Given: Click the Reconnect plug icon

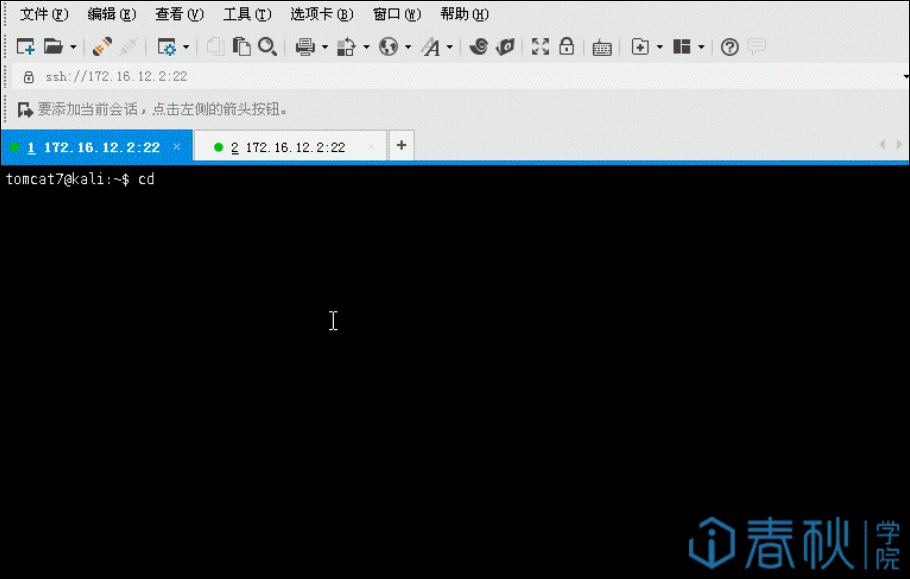Looking at the screenshot, I should (x=102, y=47).
